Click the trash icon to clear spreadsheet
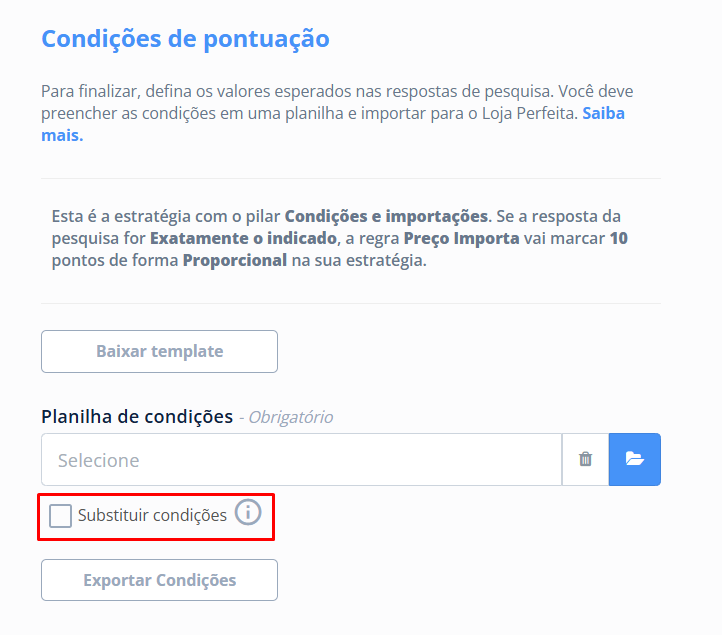 pos(585,460)
